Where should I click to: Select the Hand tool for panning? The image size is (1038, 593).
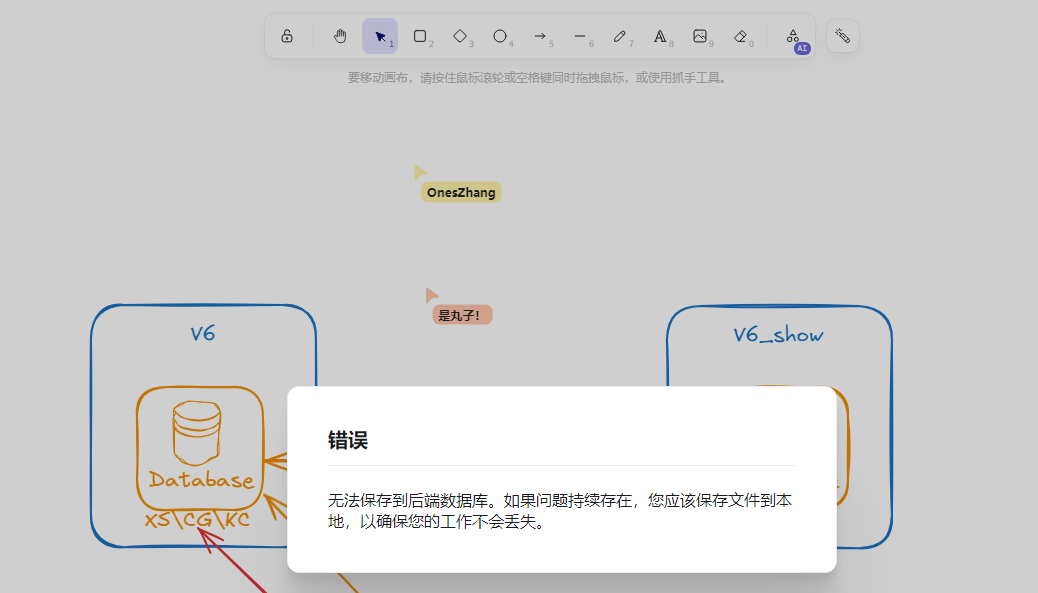340,35
